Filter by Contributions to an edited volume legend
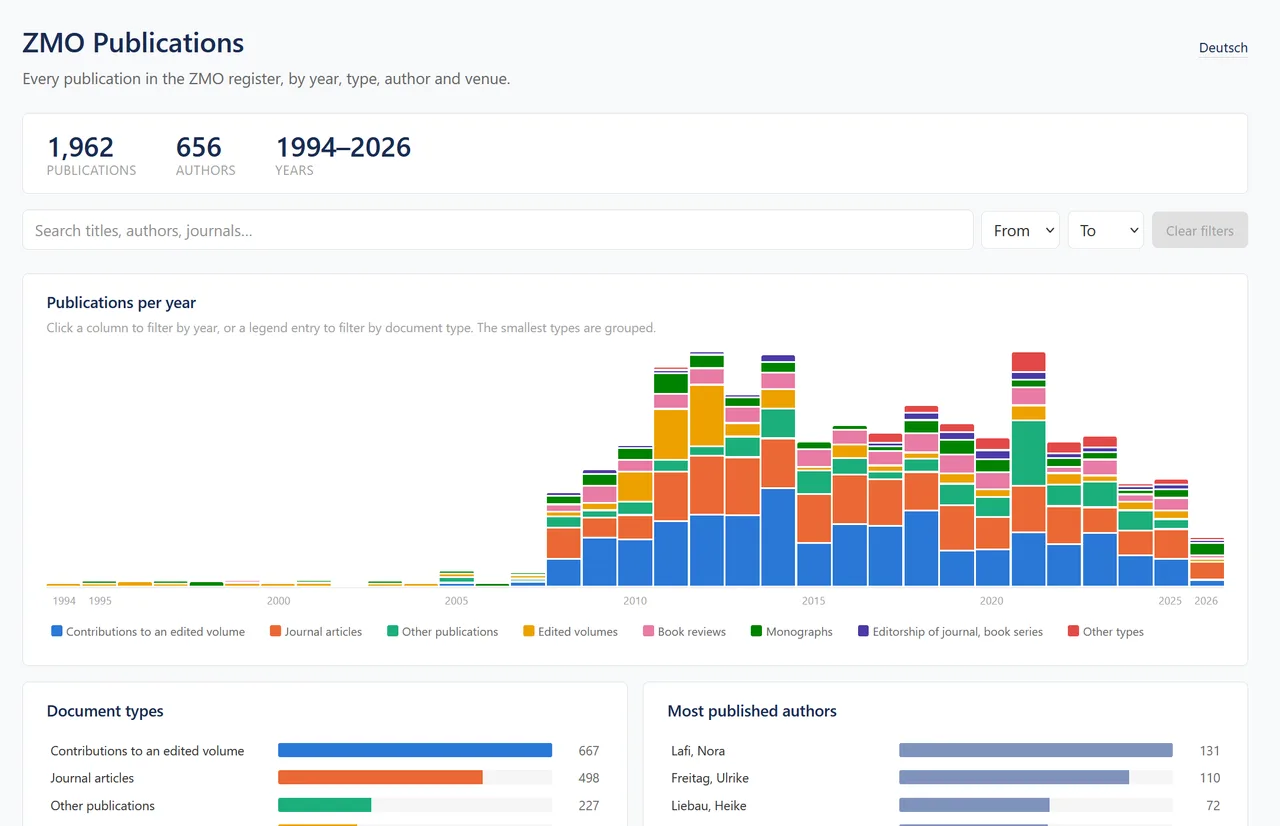1280x826 pixels. pos(148,632)
